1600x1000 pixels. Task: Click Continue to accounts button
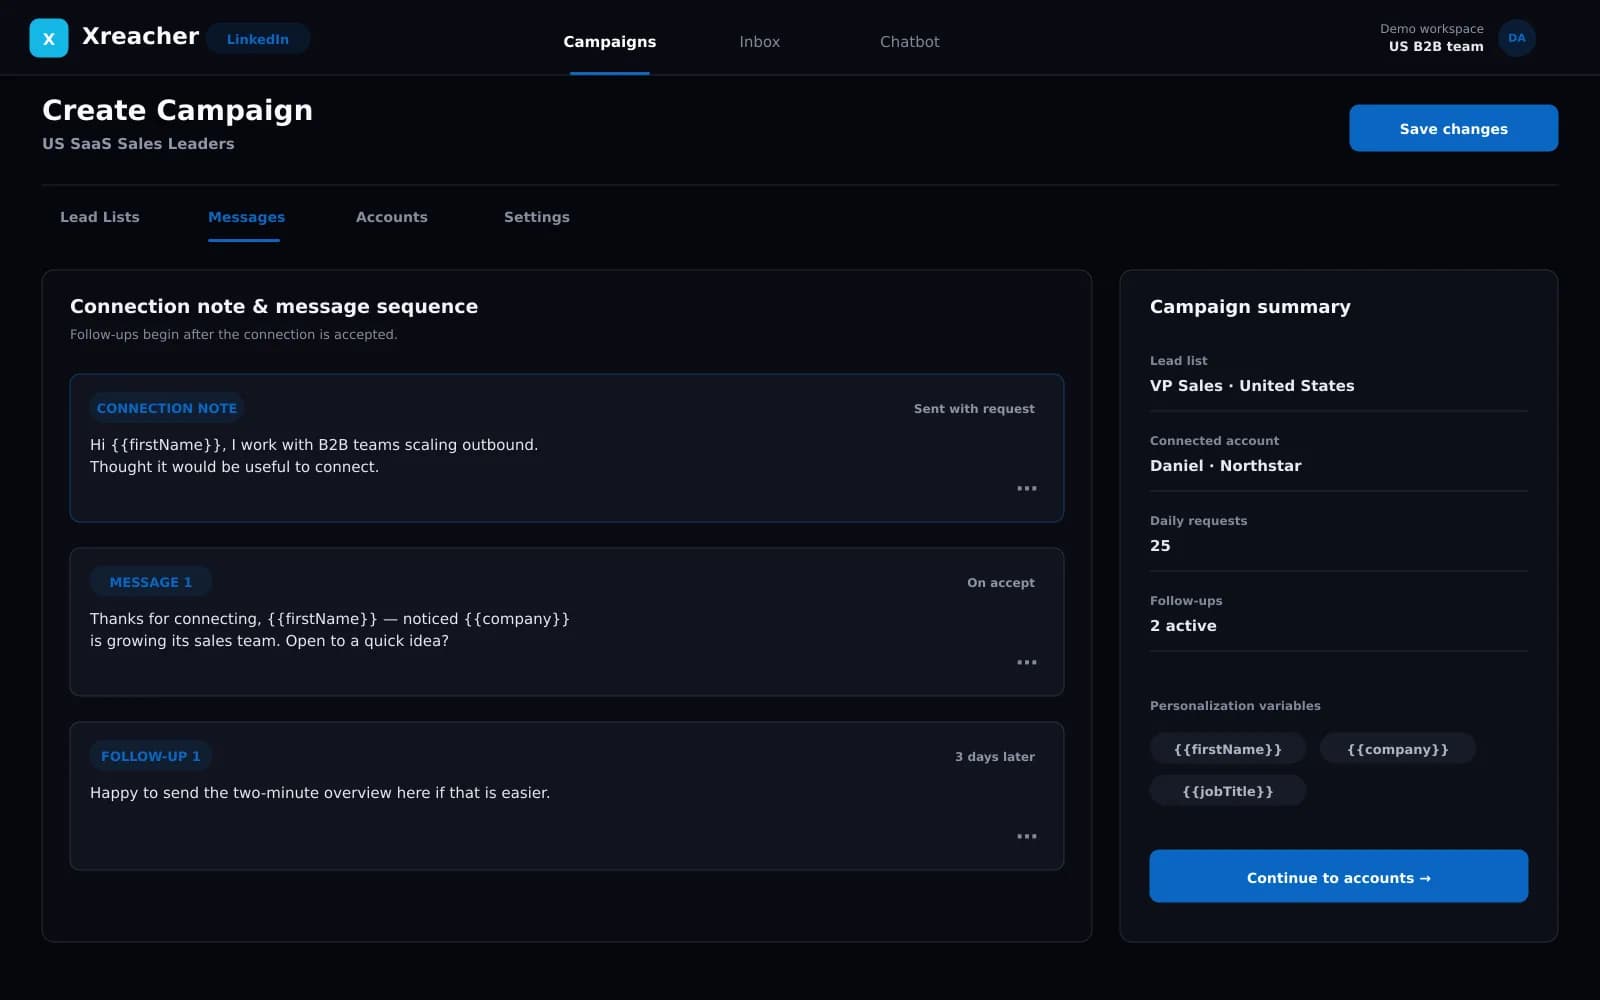(x=1338, y=876)
